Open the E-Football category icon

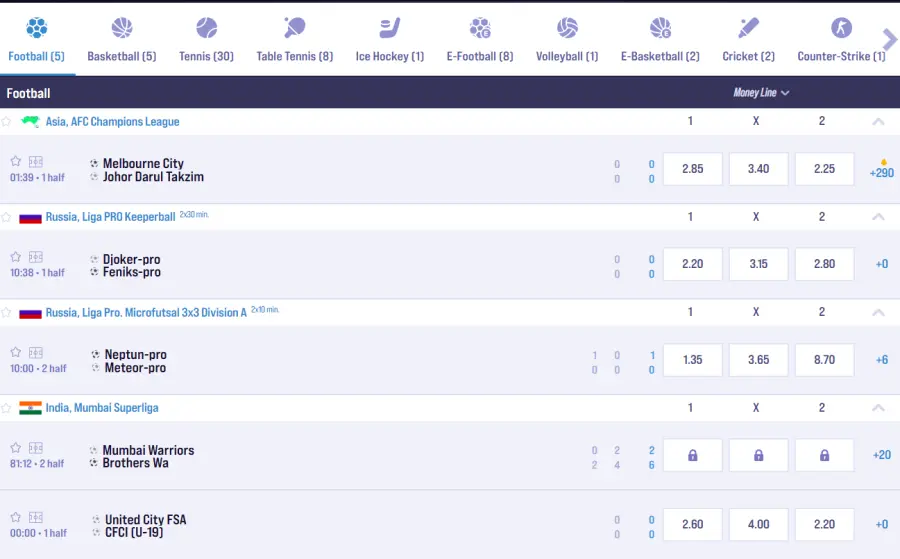coord(480,28)
